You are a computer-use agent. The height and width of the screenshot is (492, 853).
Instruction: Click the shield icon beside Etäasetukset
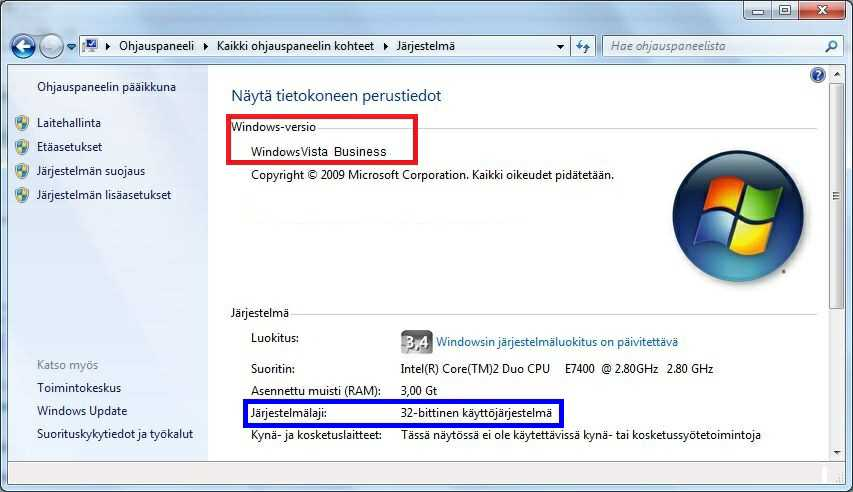tap(22, 147)
